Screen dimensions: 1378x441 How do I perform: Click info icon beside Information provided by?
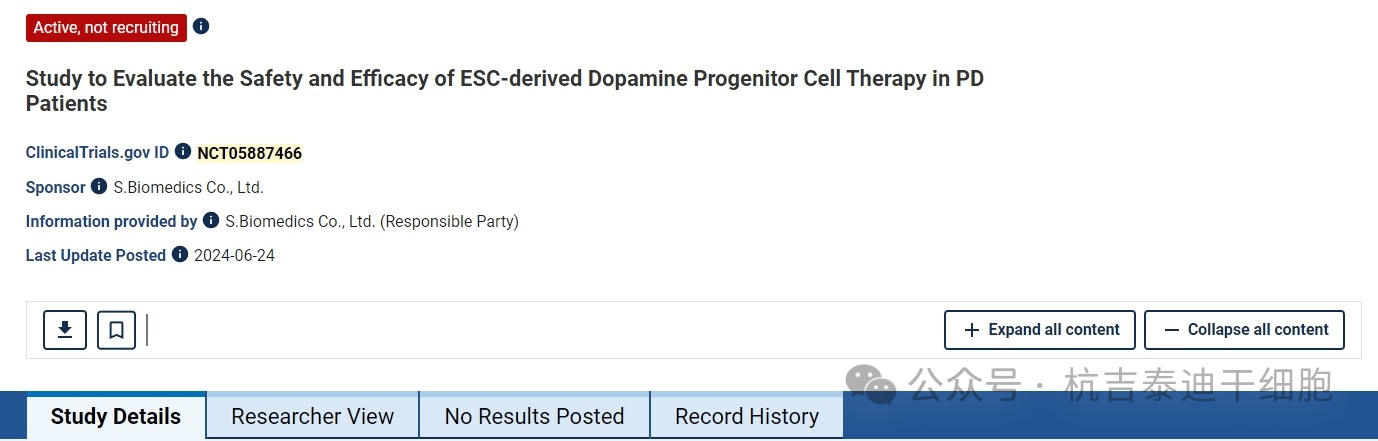(211, 220)
